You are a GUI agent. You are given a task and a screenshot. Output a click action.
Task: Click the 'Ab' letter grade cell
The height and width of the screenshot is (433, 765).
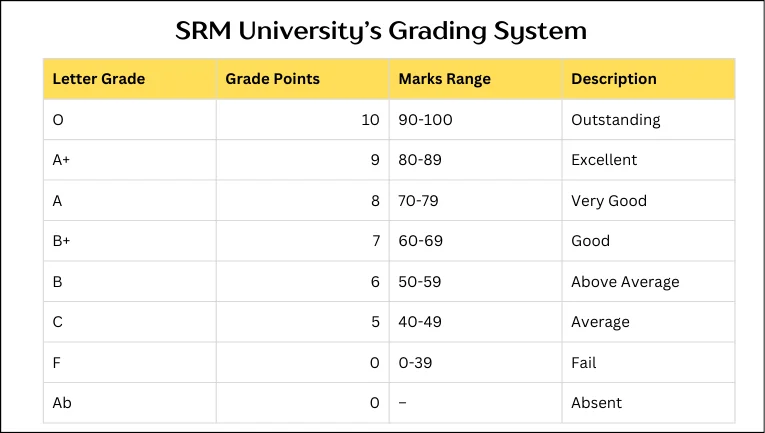tap(62, 403)
